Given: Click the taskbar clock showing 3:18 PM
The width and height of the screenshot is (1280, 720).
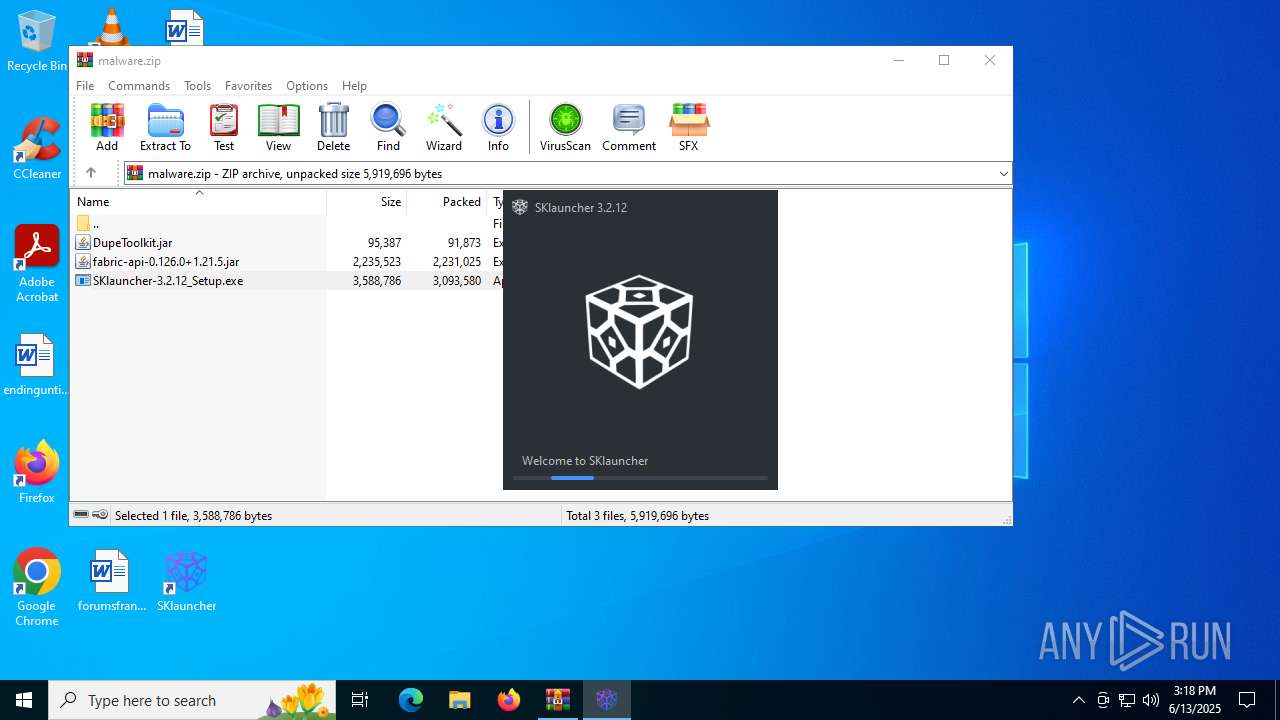Looking at the screenshot, I should 1194,700.
